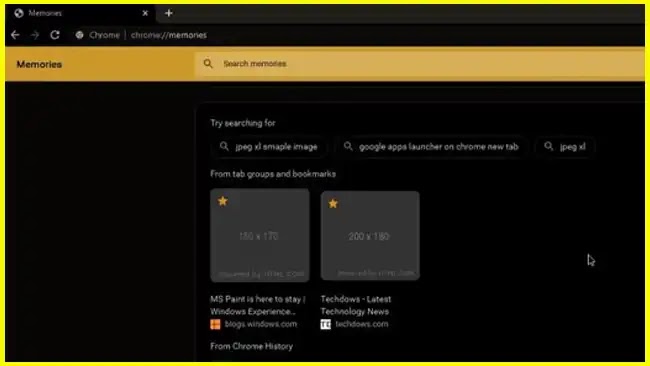Click 'From Chrome History' heading

point(251,347)
